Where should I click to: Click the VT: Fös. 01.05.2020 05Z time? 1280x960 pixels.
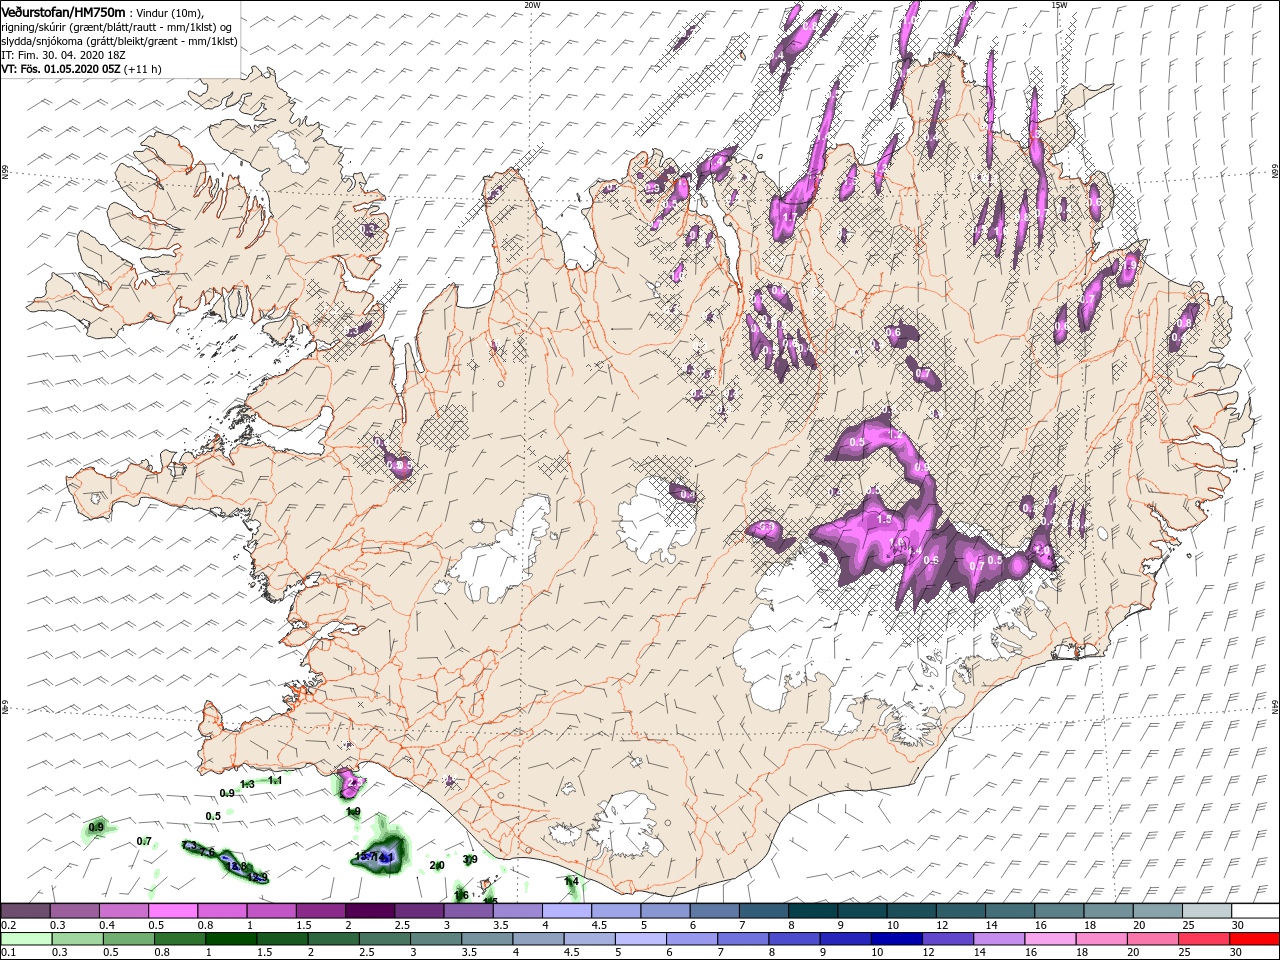click(x=61, y=69)
